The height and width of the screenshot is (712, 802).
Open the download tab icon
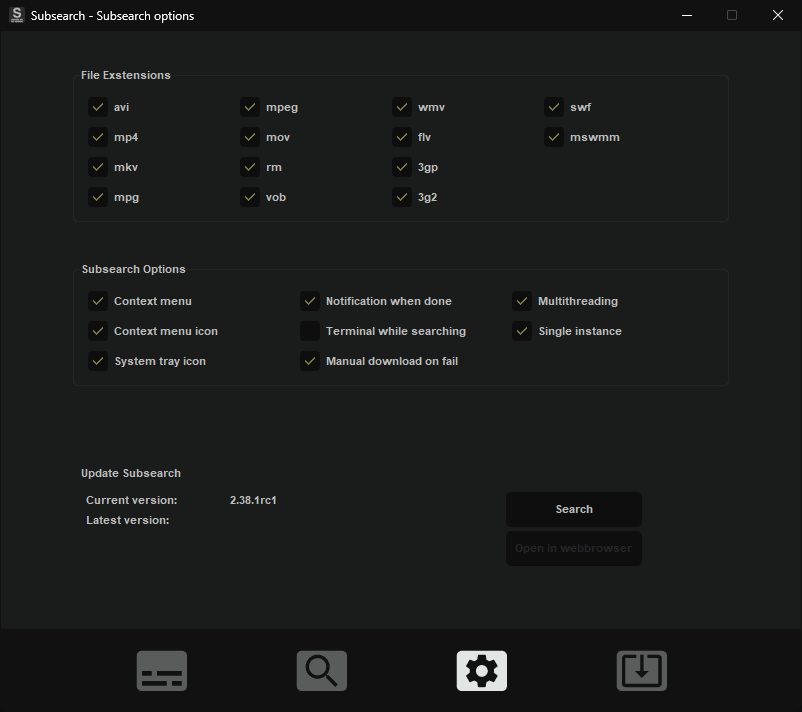coord(641,670)
